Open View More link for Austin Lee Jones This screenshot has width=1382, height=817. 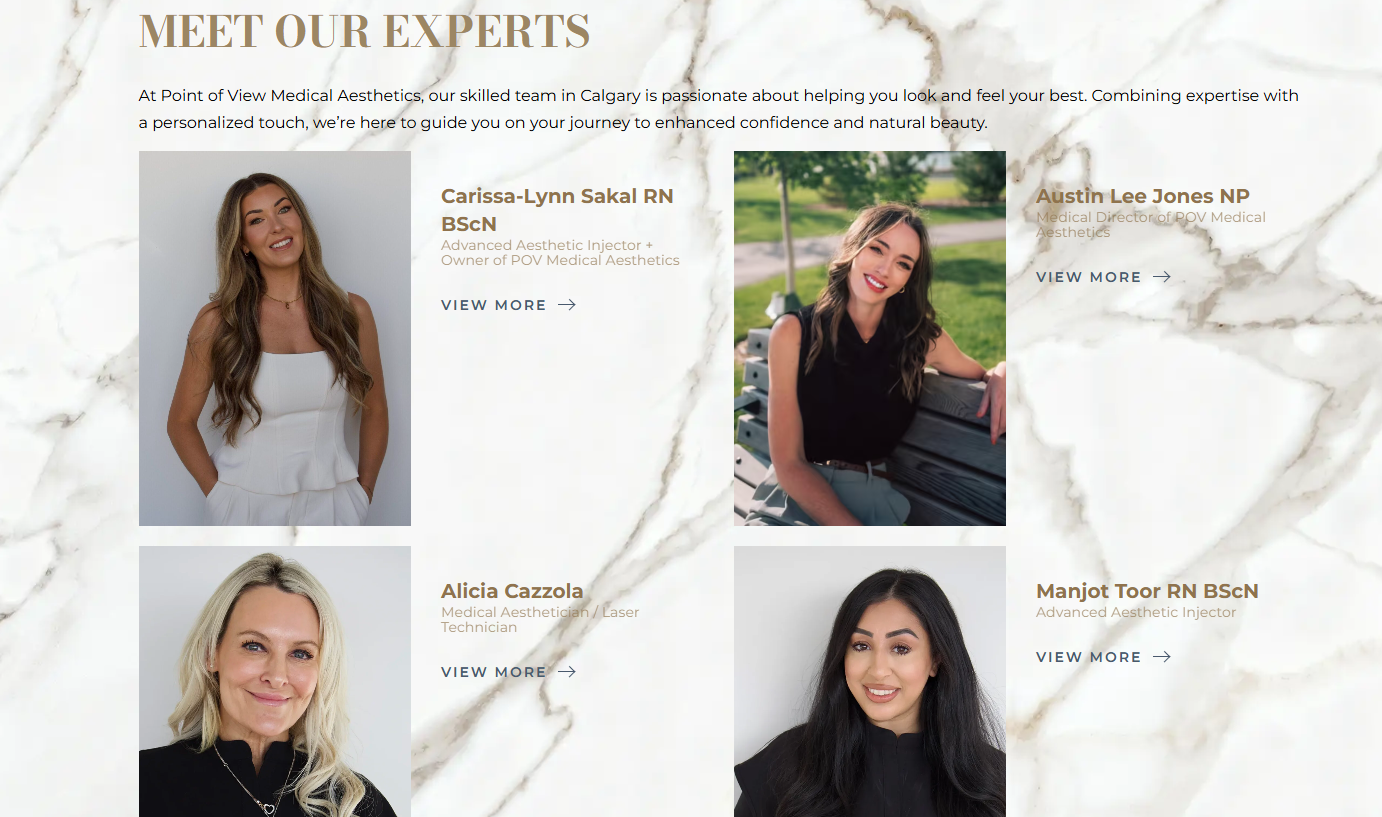point(1103,277)
